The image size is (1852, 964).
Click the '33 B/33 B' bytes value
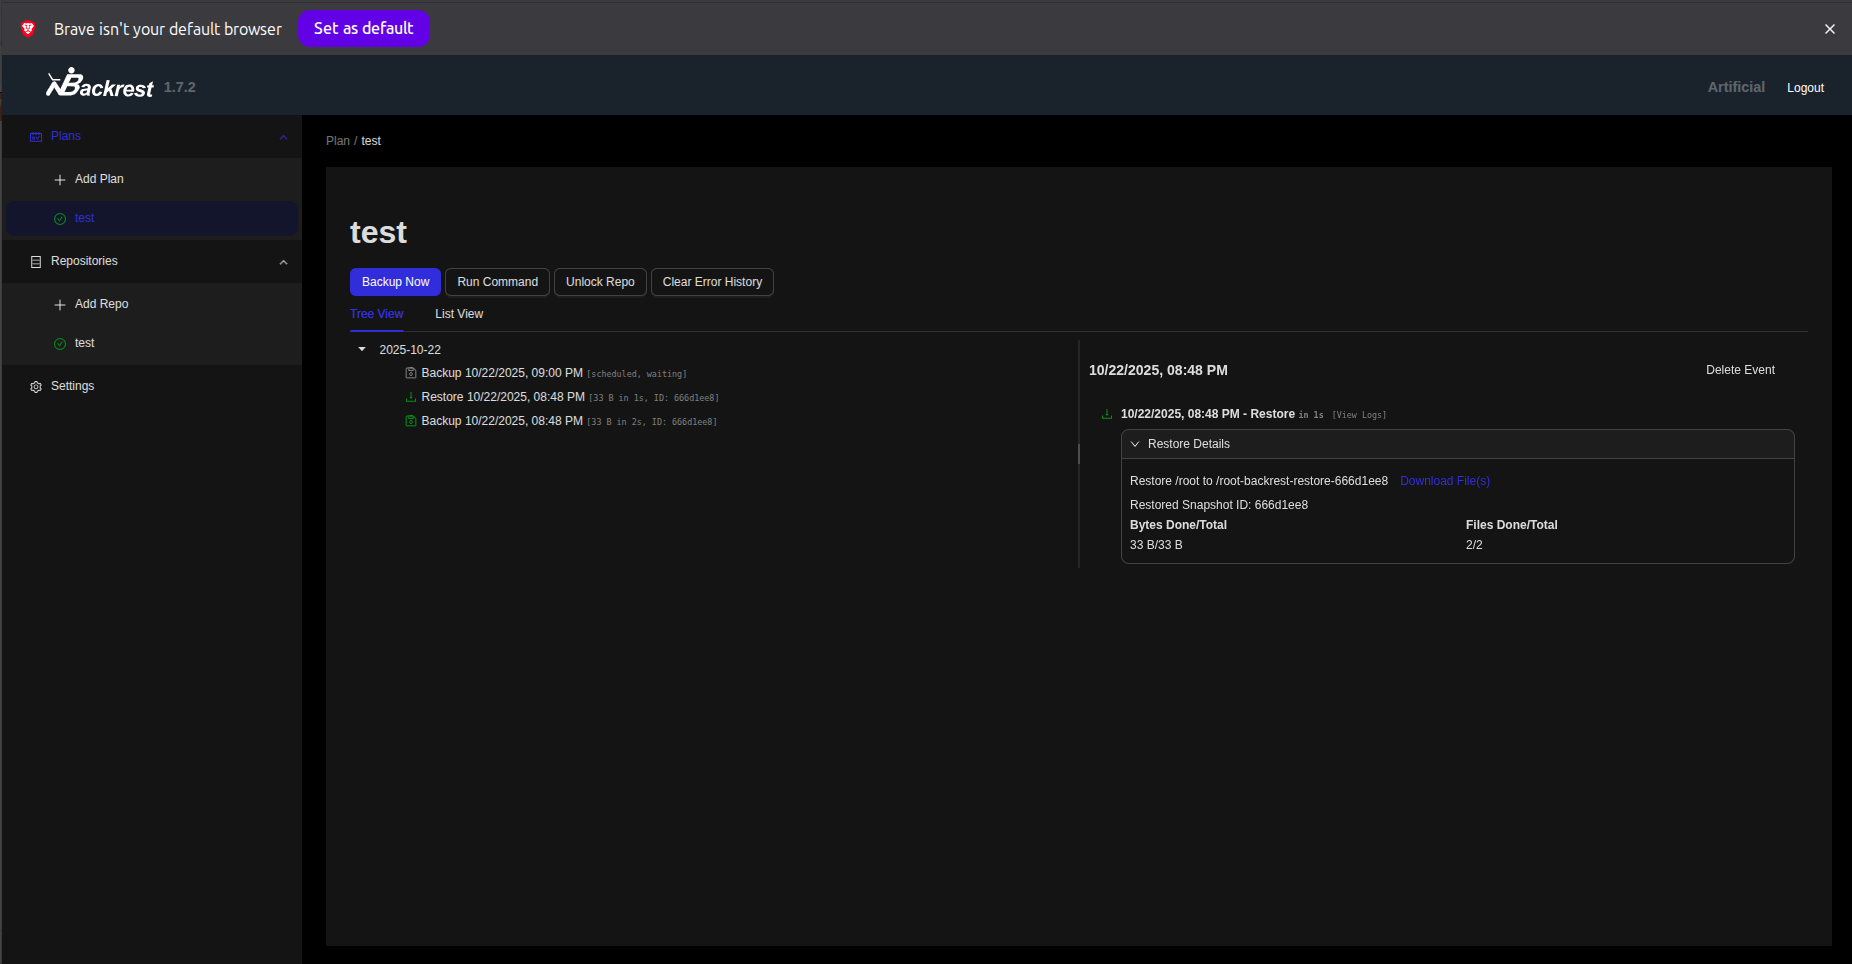pos(1156,545)
